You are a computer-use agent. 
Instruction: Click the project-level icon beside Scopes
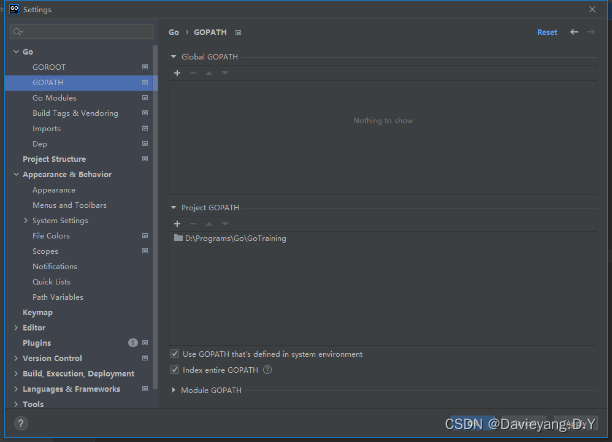(x=145, y=251)
